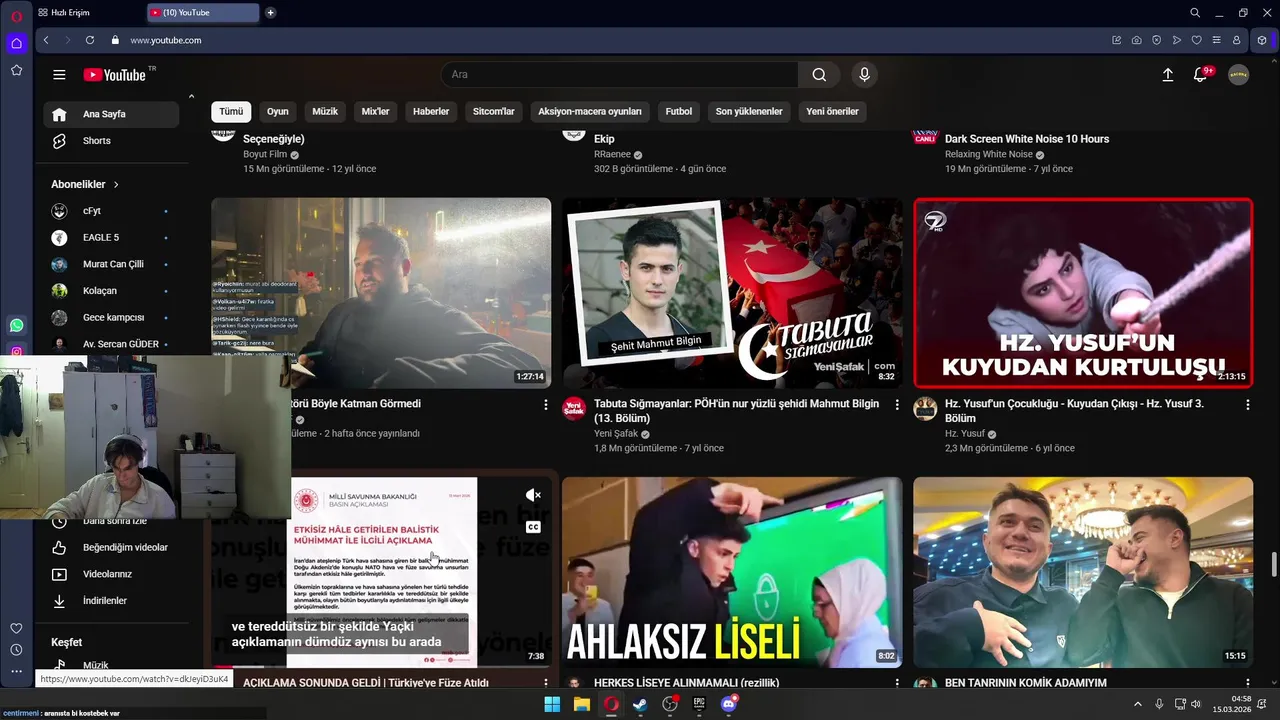Open the Hızlı Erişim speed dial
1280x720 pixels.
(64, 13)
